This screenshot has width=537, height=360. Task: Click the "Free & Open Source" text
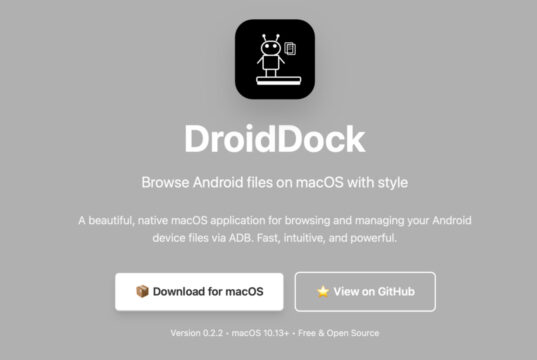339,333
